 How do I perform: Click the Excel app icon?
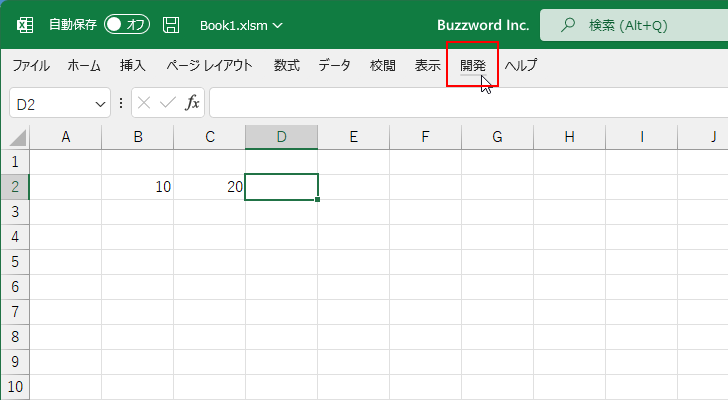25,25
